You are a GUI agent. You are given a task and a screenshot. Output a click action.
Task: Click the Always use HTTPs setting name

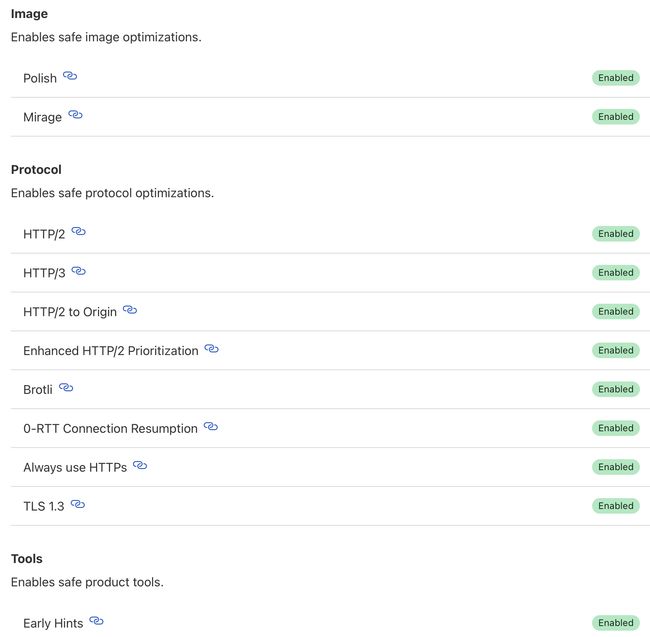[x=75, y=467]
